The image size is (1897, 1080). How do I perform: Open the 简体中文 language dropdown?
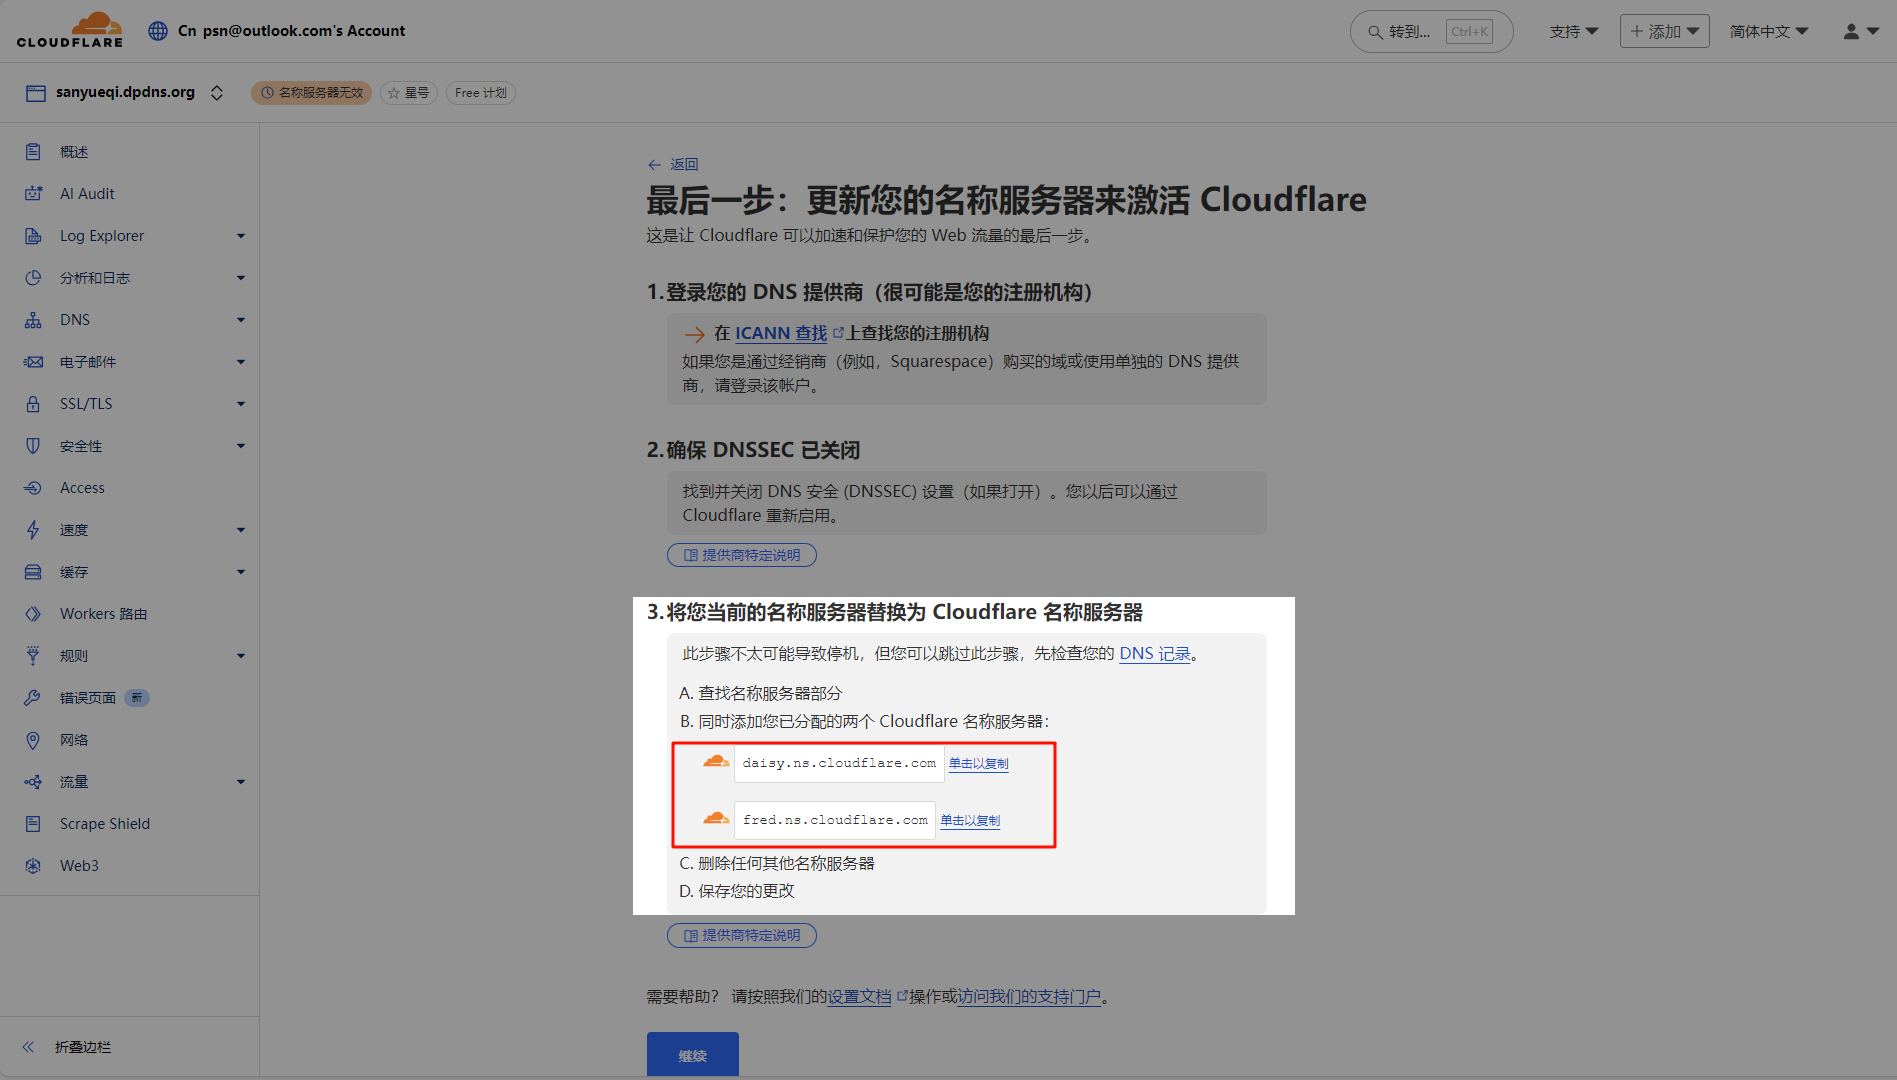(1768, 32)
